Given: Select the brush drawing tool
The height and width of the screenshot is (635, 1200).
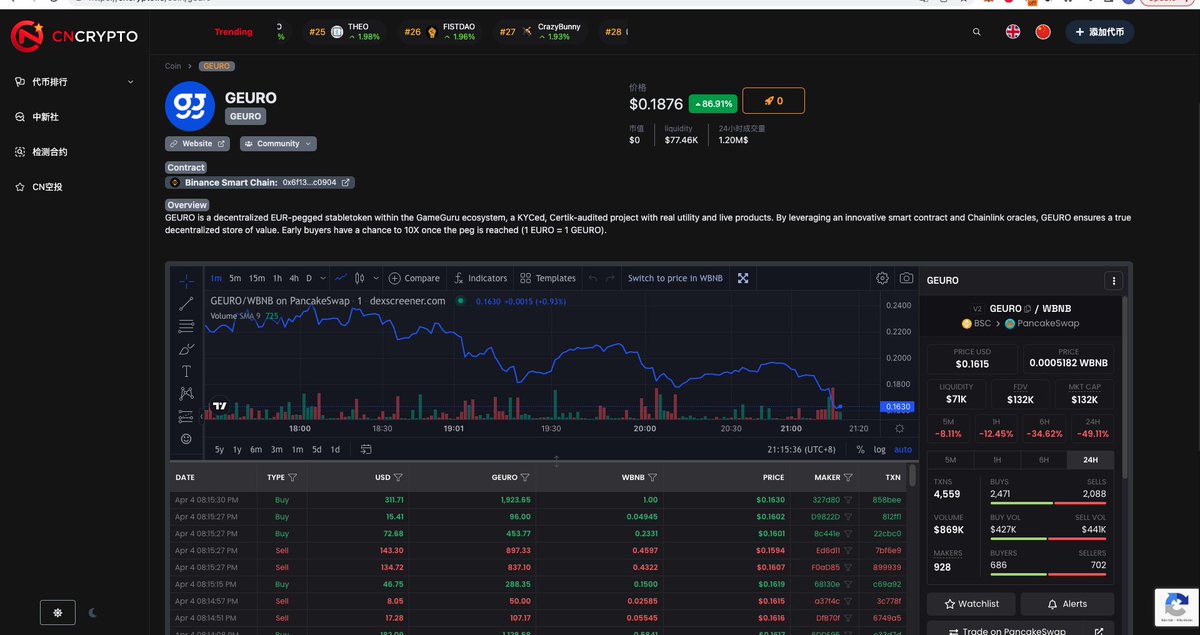Looking at the screenshot, I should pyautogui.click(x=186, y=349).
